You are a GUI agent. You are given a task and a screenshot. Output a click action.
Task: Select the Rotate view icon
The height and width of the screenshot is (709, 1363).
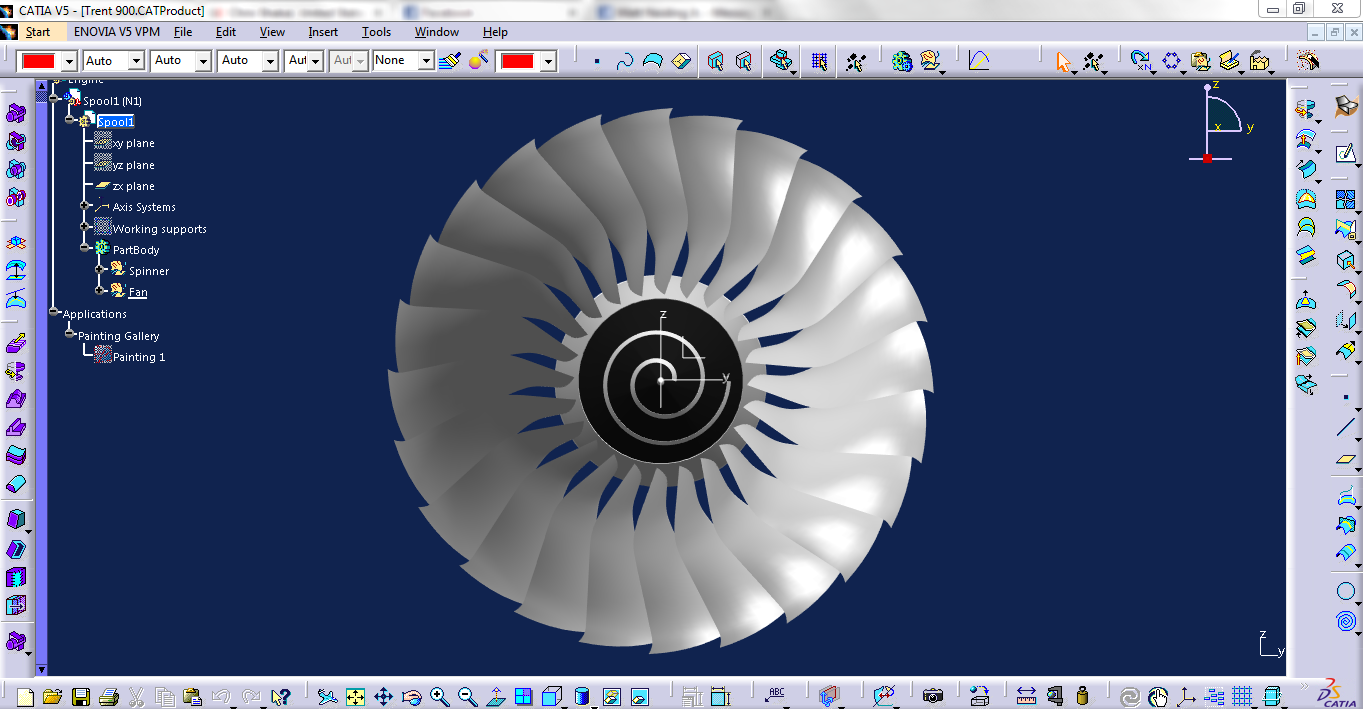click(x=411, y=696)
